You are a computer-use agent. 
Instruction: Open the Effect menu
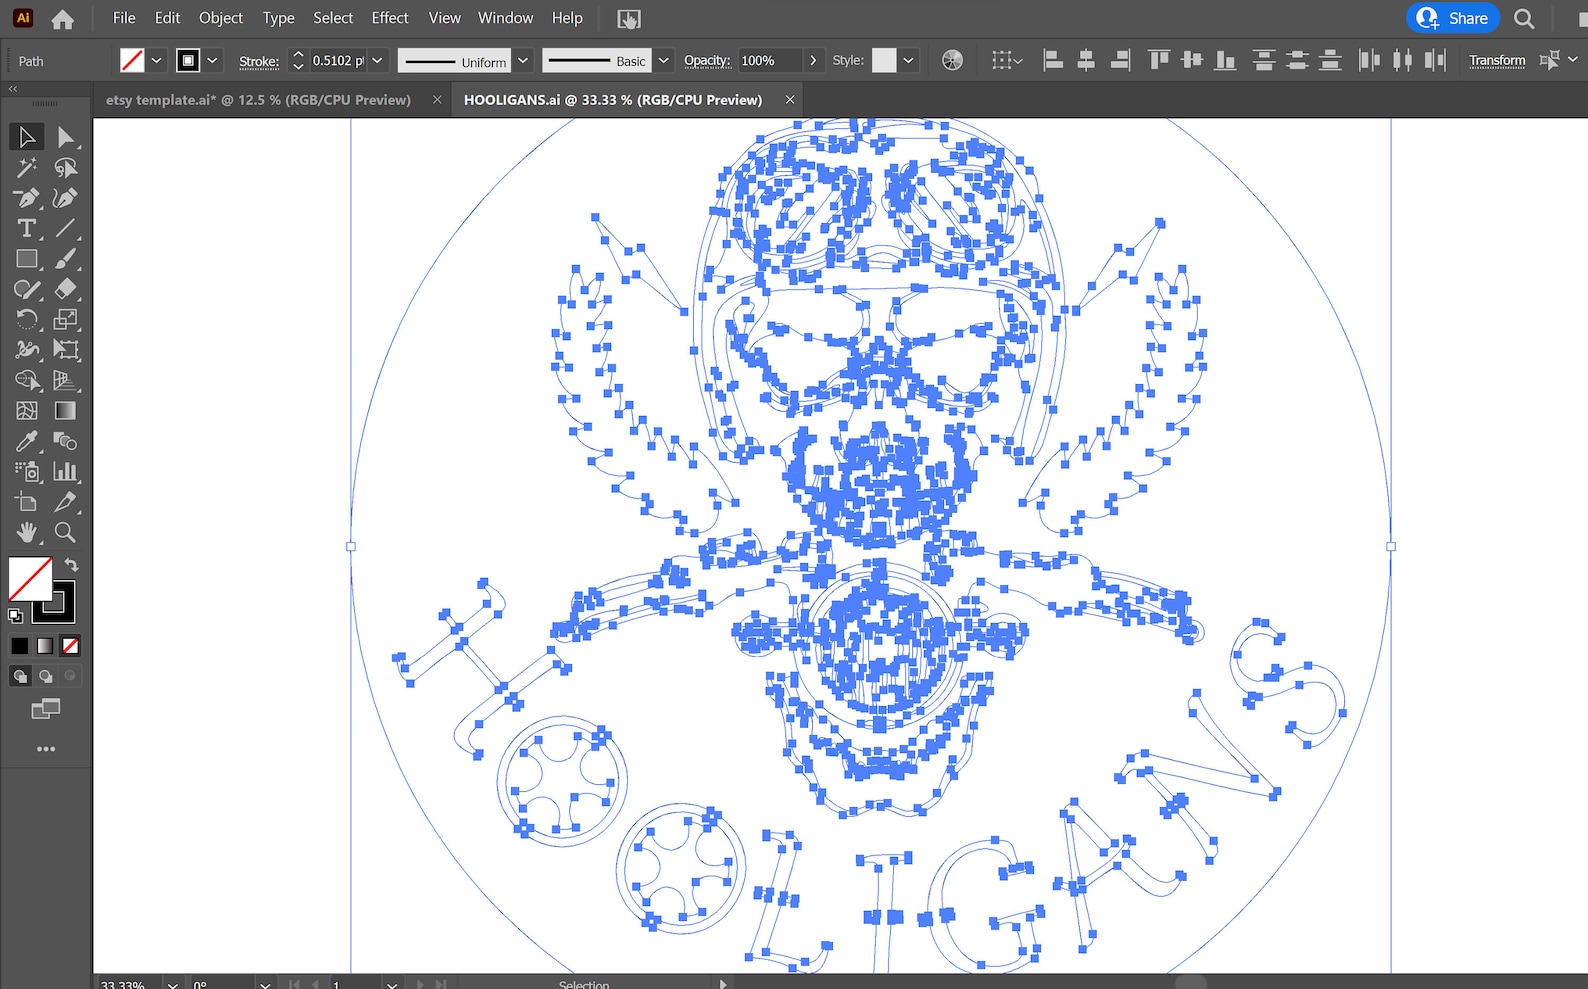point(389,18)
